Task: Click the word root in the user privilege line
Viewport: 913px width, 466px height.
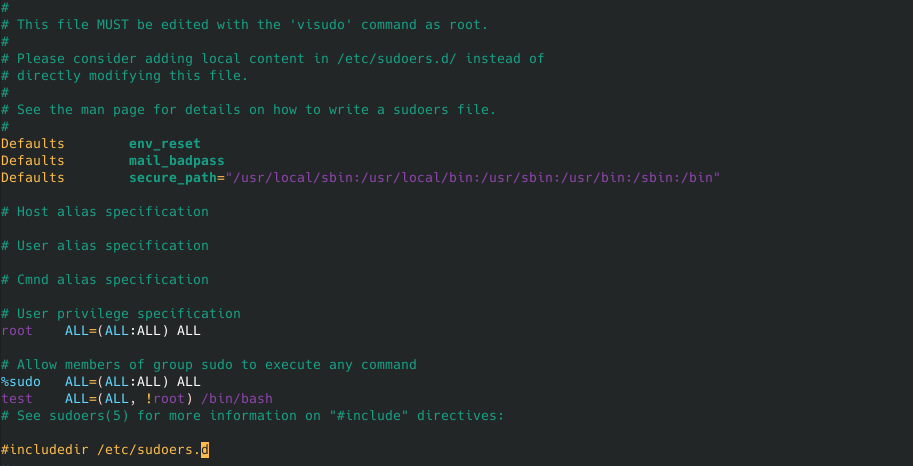Action: [x=16, y=330]
